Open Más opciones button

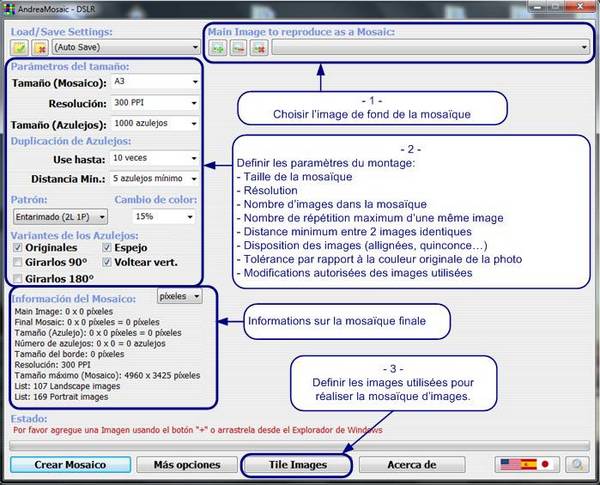tap(182, 465)
